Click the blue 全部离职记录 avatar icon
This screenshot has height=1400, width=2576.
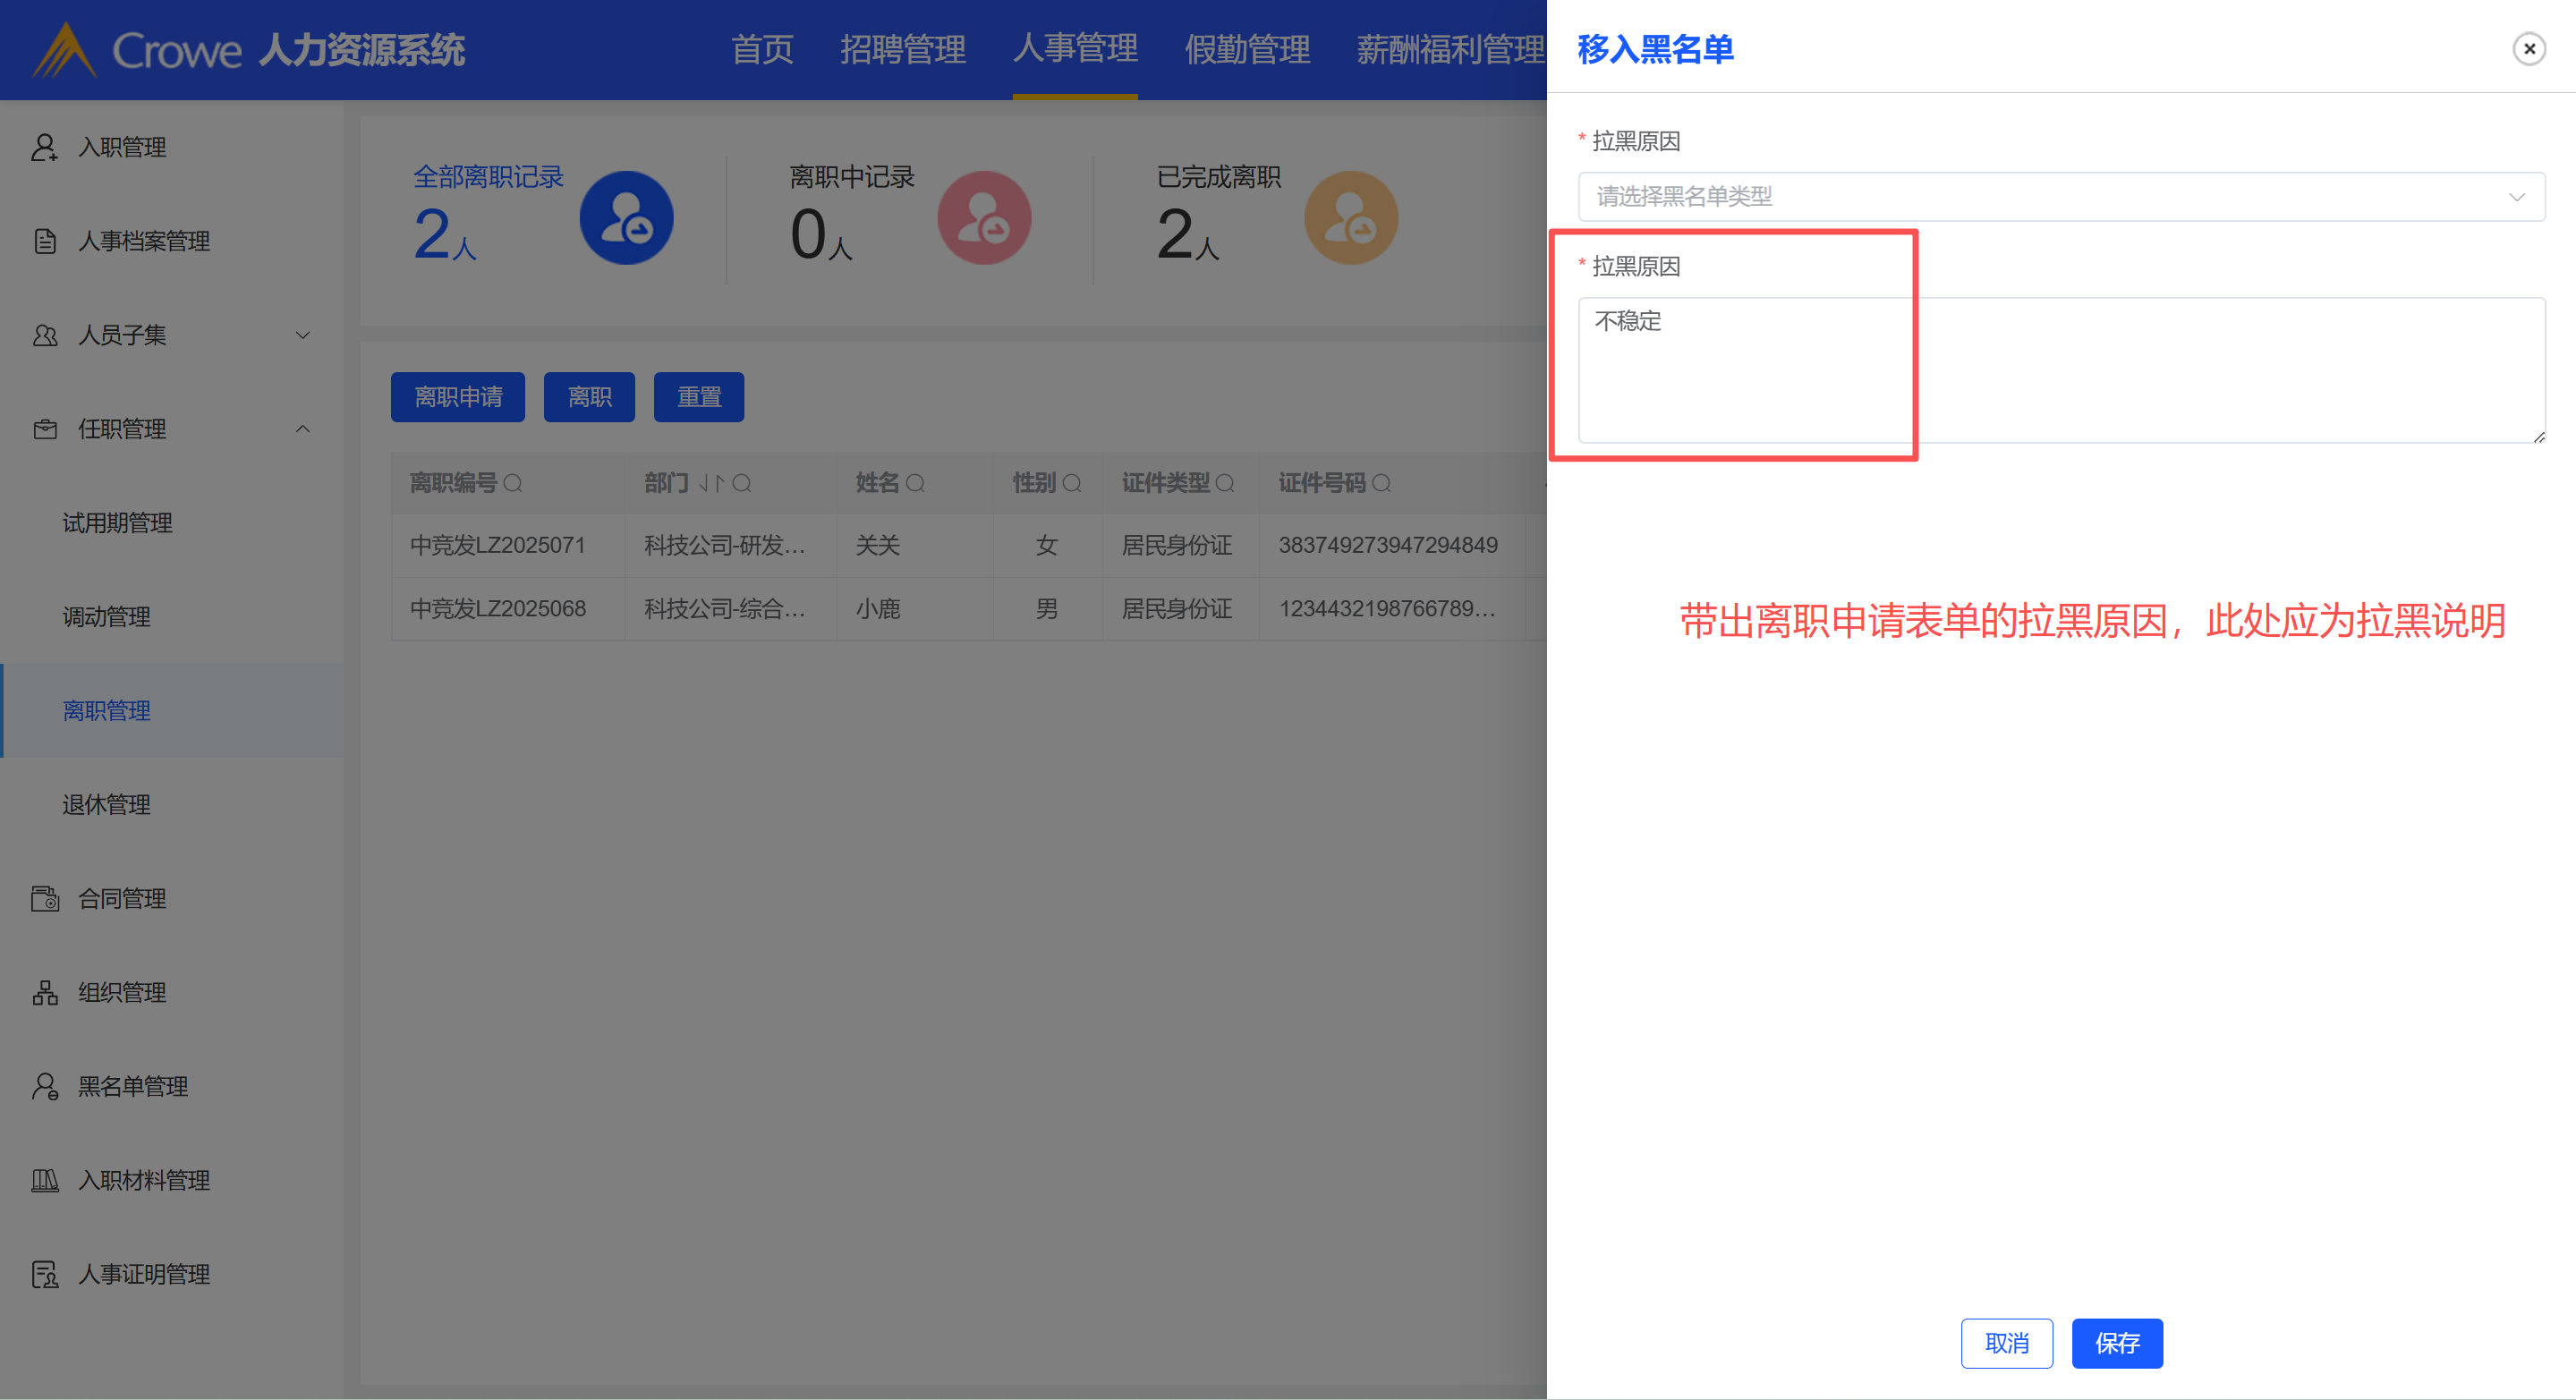(626, 217)
